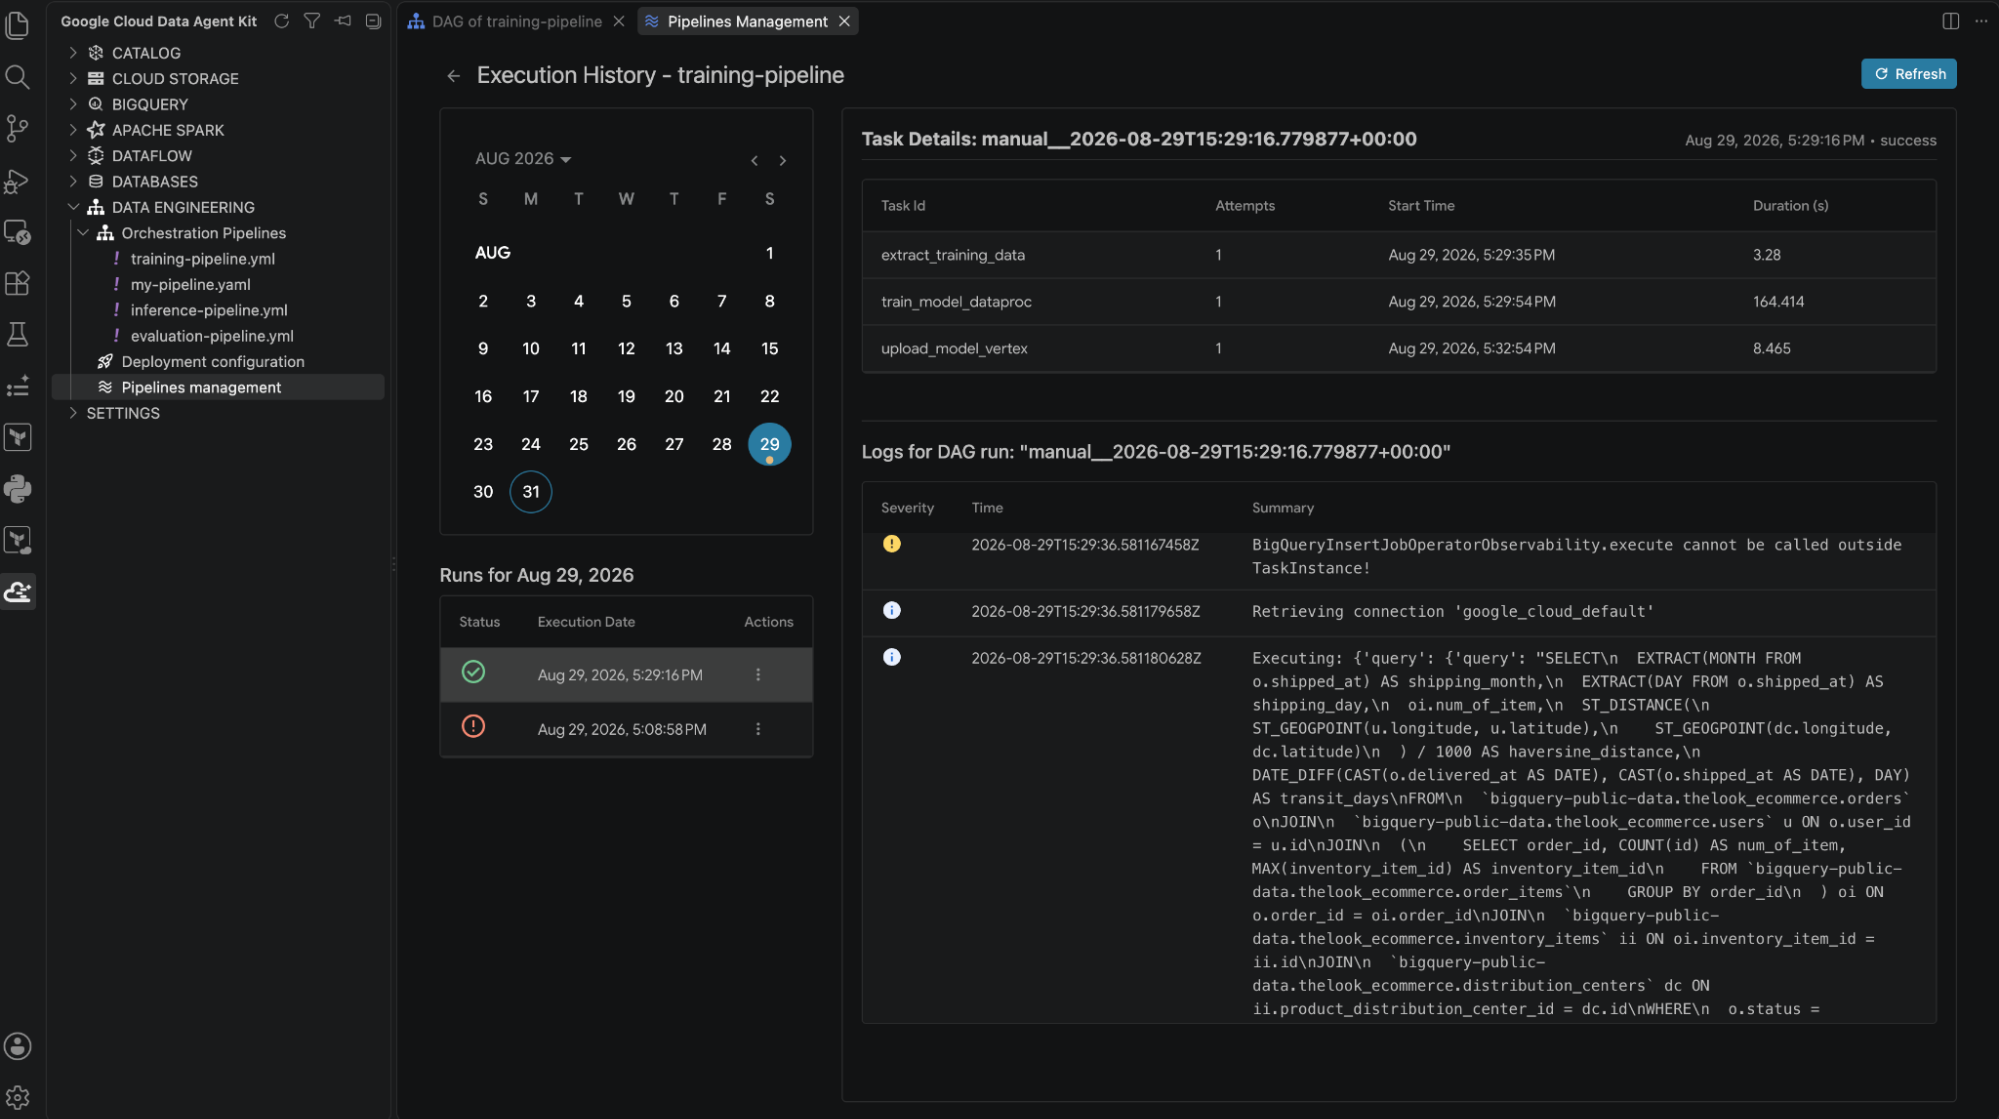Collapse the DATA ENGINEERING section
The height and width of the screenshot is (1119, 1999).
(x=73, y=207)
